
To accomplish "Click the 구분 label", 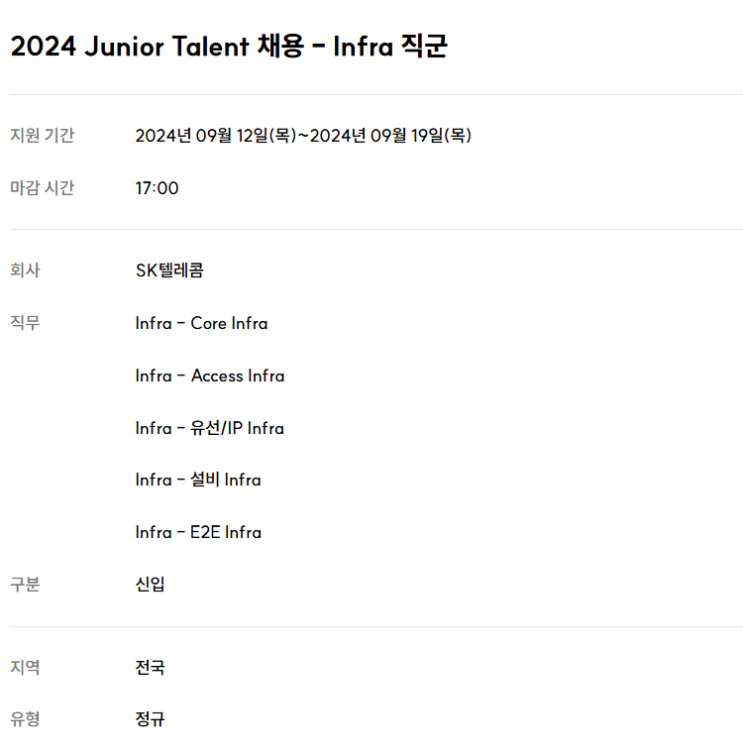I will pos(26,585).
